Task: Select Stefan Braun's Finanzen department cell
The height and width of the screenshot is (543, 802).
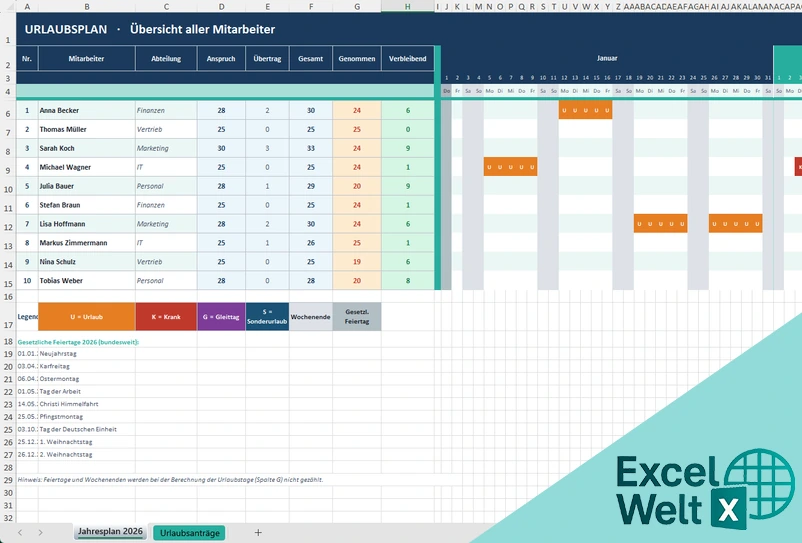Action: point(166,205)
